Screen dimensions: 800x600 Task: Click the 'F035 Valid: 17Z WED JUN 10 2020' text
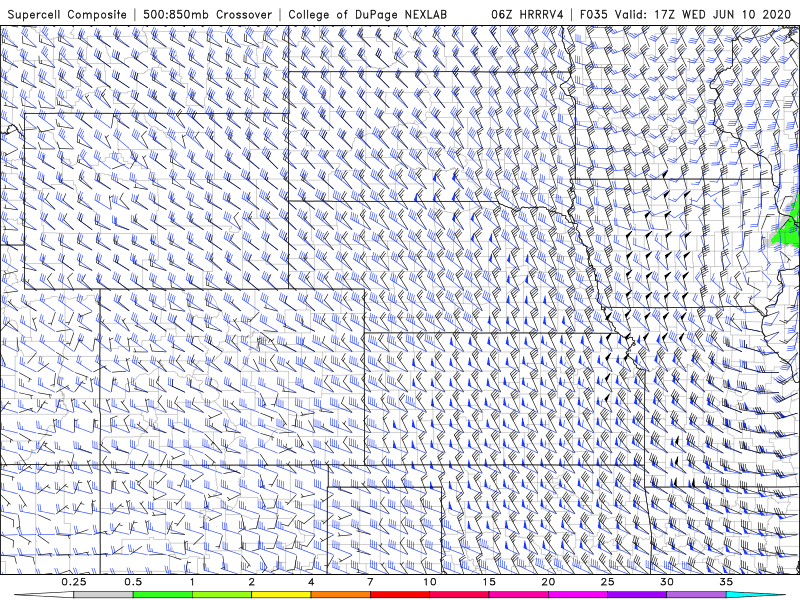click(688, 14)
